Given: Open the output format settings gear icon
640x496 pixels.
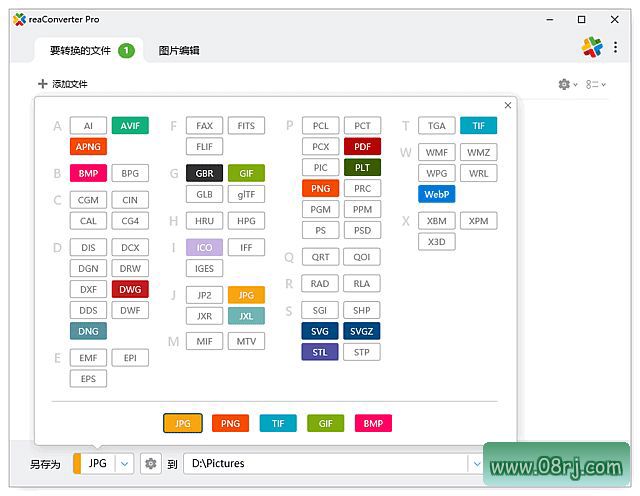Looking at the screenshot, I should point(151,463).
